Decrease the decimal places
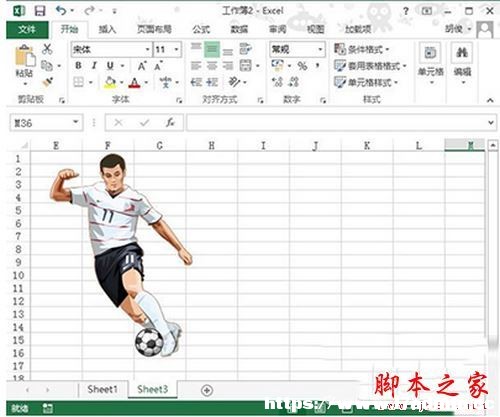Image resolution: width=500 pixels, height=417 pixels. point(293,82)
